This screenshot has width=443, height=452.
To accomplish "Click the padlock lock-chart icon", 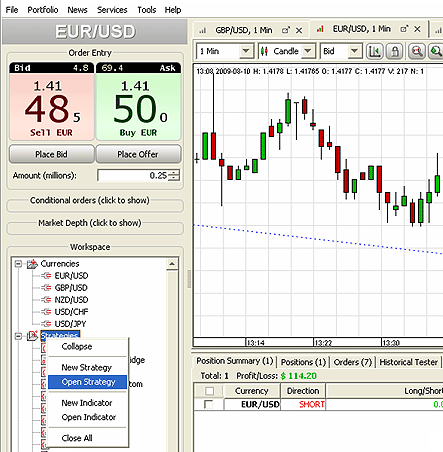I will [394, 51].
